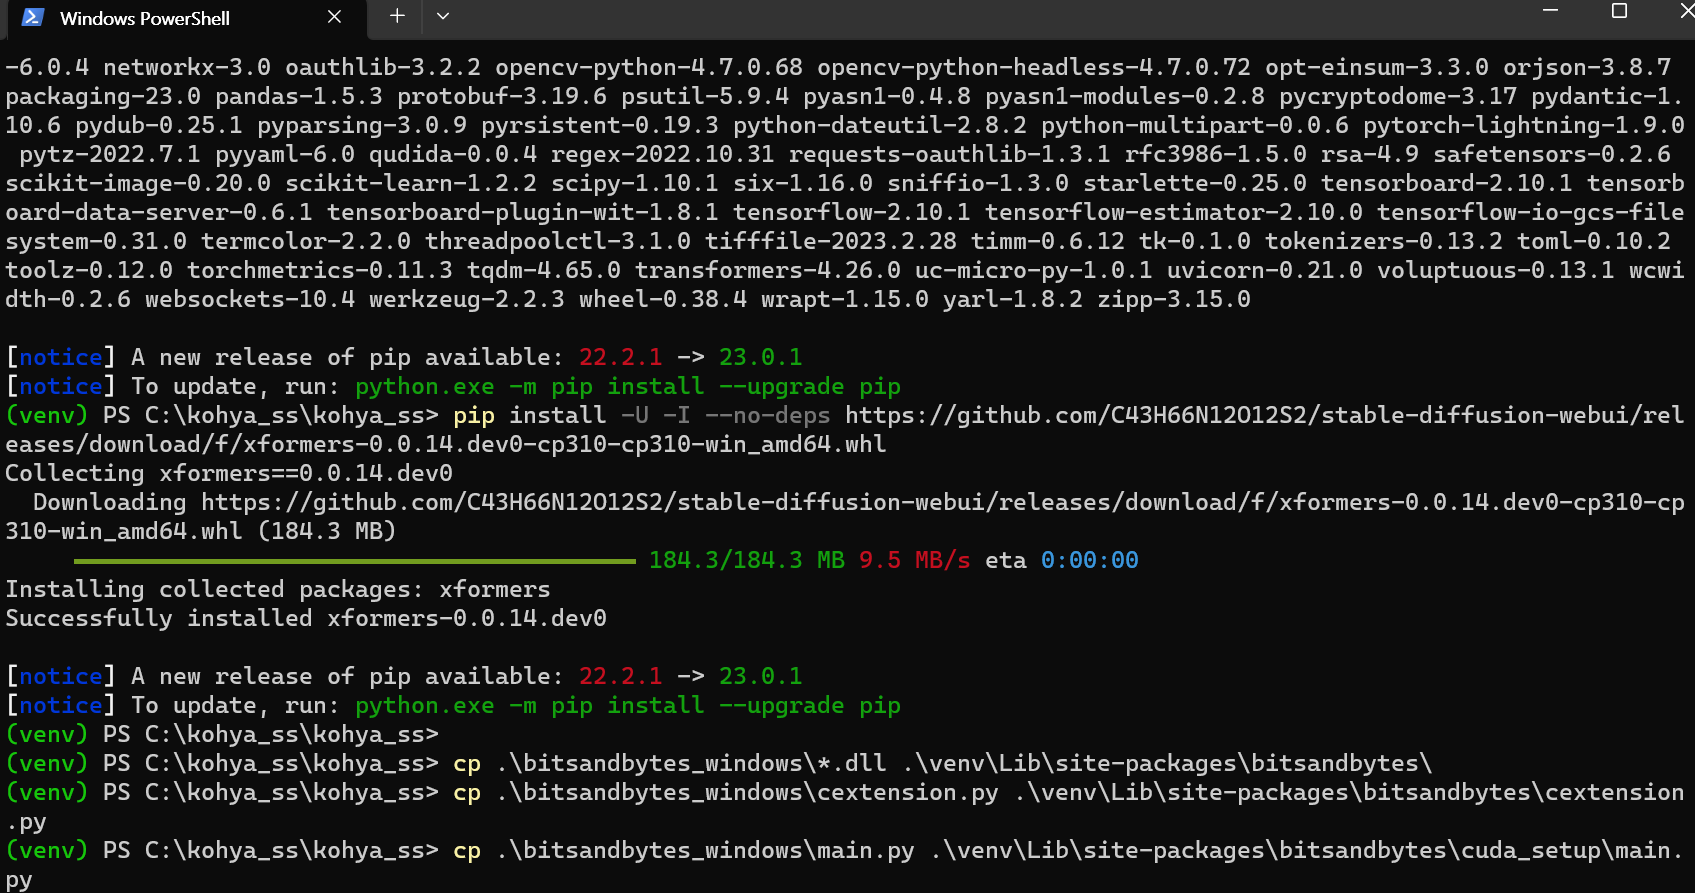This screenshot has height=893, width=1695.
Task: Click the eta '0:00:00' value
Action: [1089, 560]
